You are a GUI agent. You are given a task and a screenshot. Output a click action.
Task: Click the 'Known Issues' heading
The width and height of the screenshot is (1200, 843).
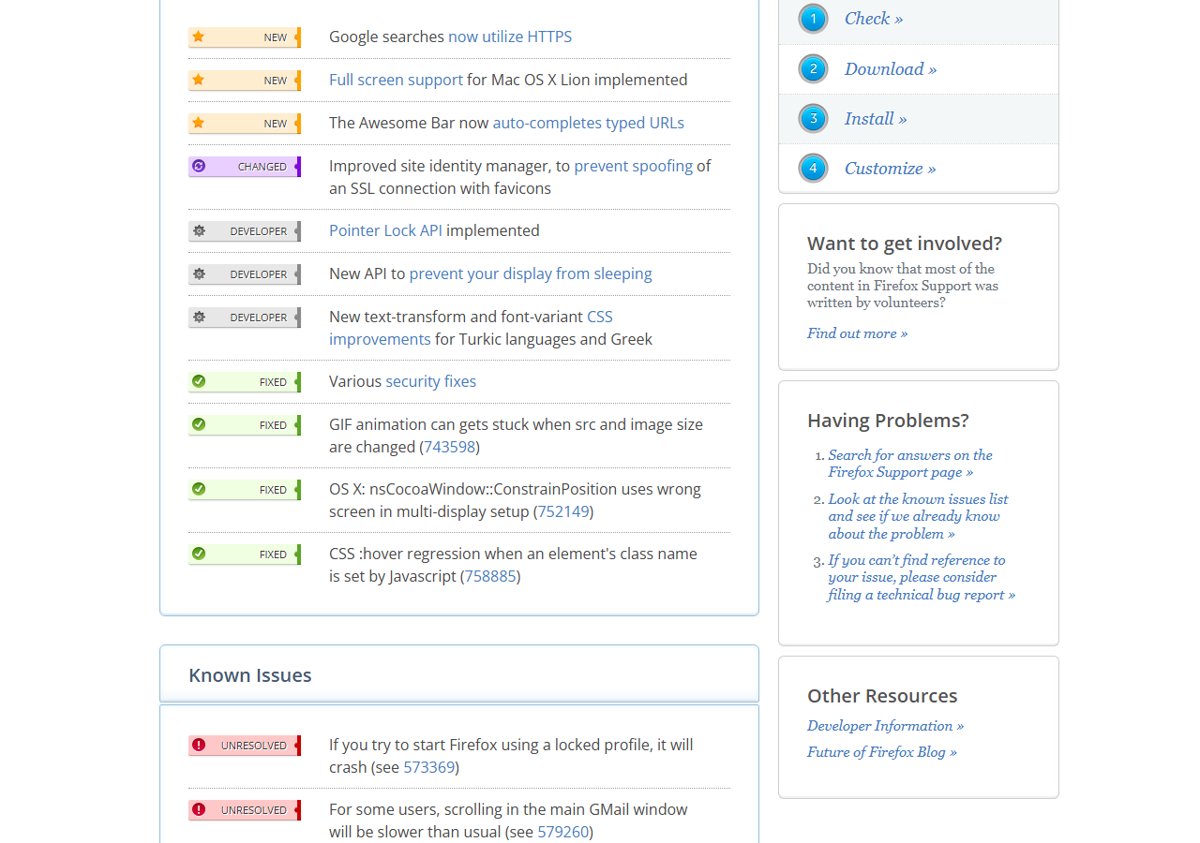pos(250,675)
